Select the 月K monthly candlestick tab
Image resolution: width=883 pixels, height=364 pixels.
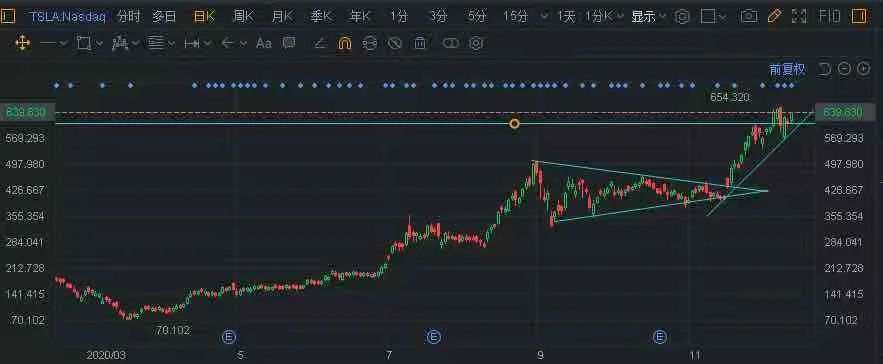pos(282,17)
